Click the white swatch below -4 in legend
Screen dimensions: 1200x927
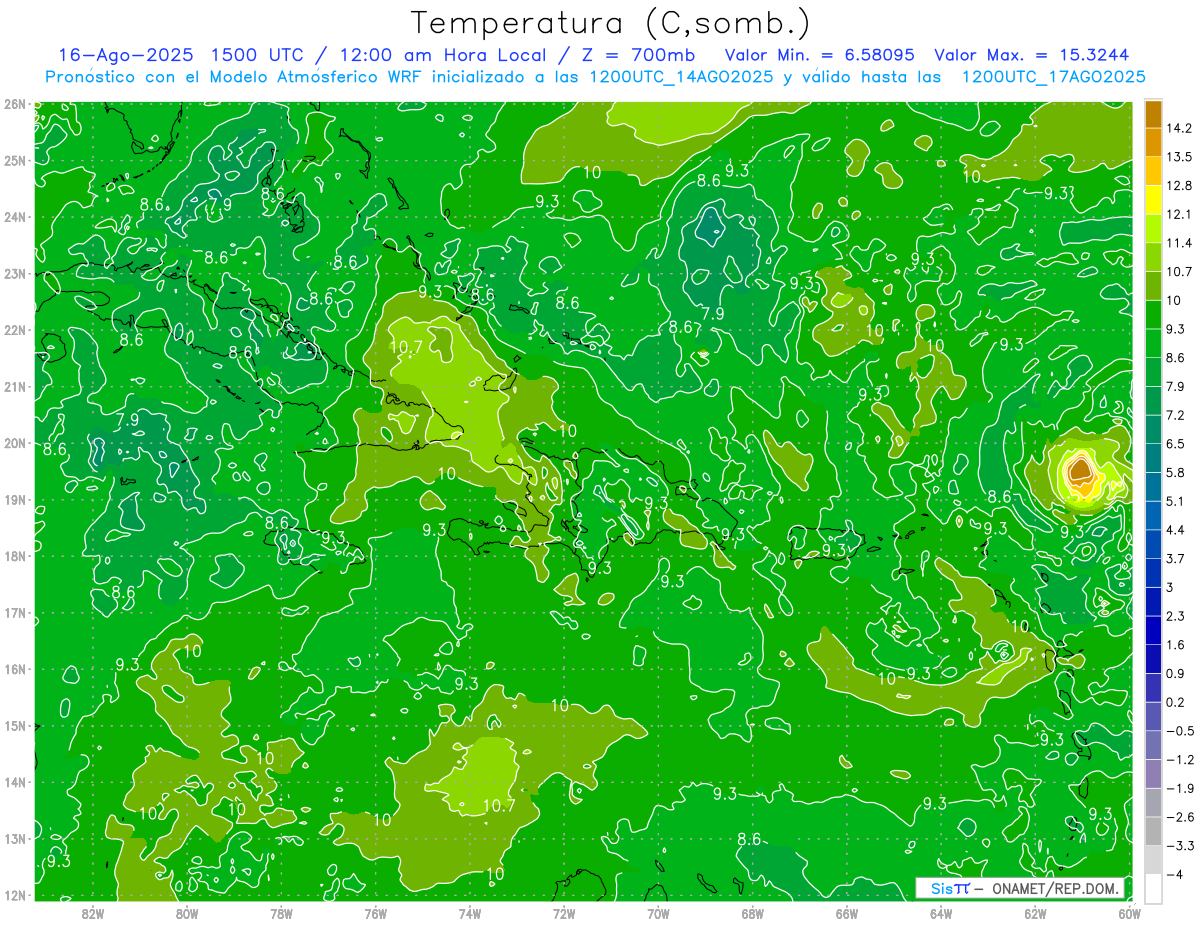coord(1153,888)
